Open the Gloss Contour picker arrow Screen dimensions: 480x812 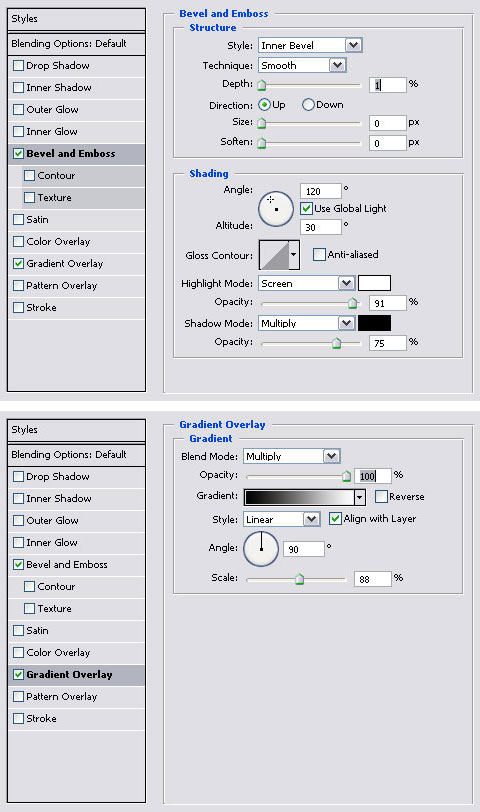[294, 255]
